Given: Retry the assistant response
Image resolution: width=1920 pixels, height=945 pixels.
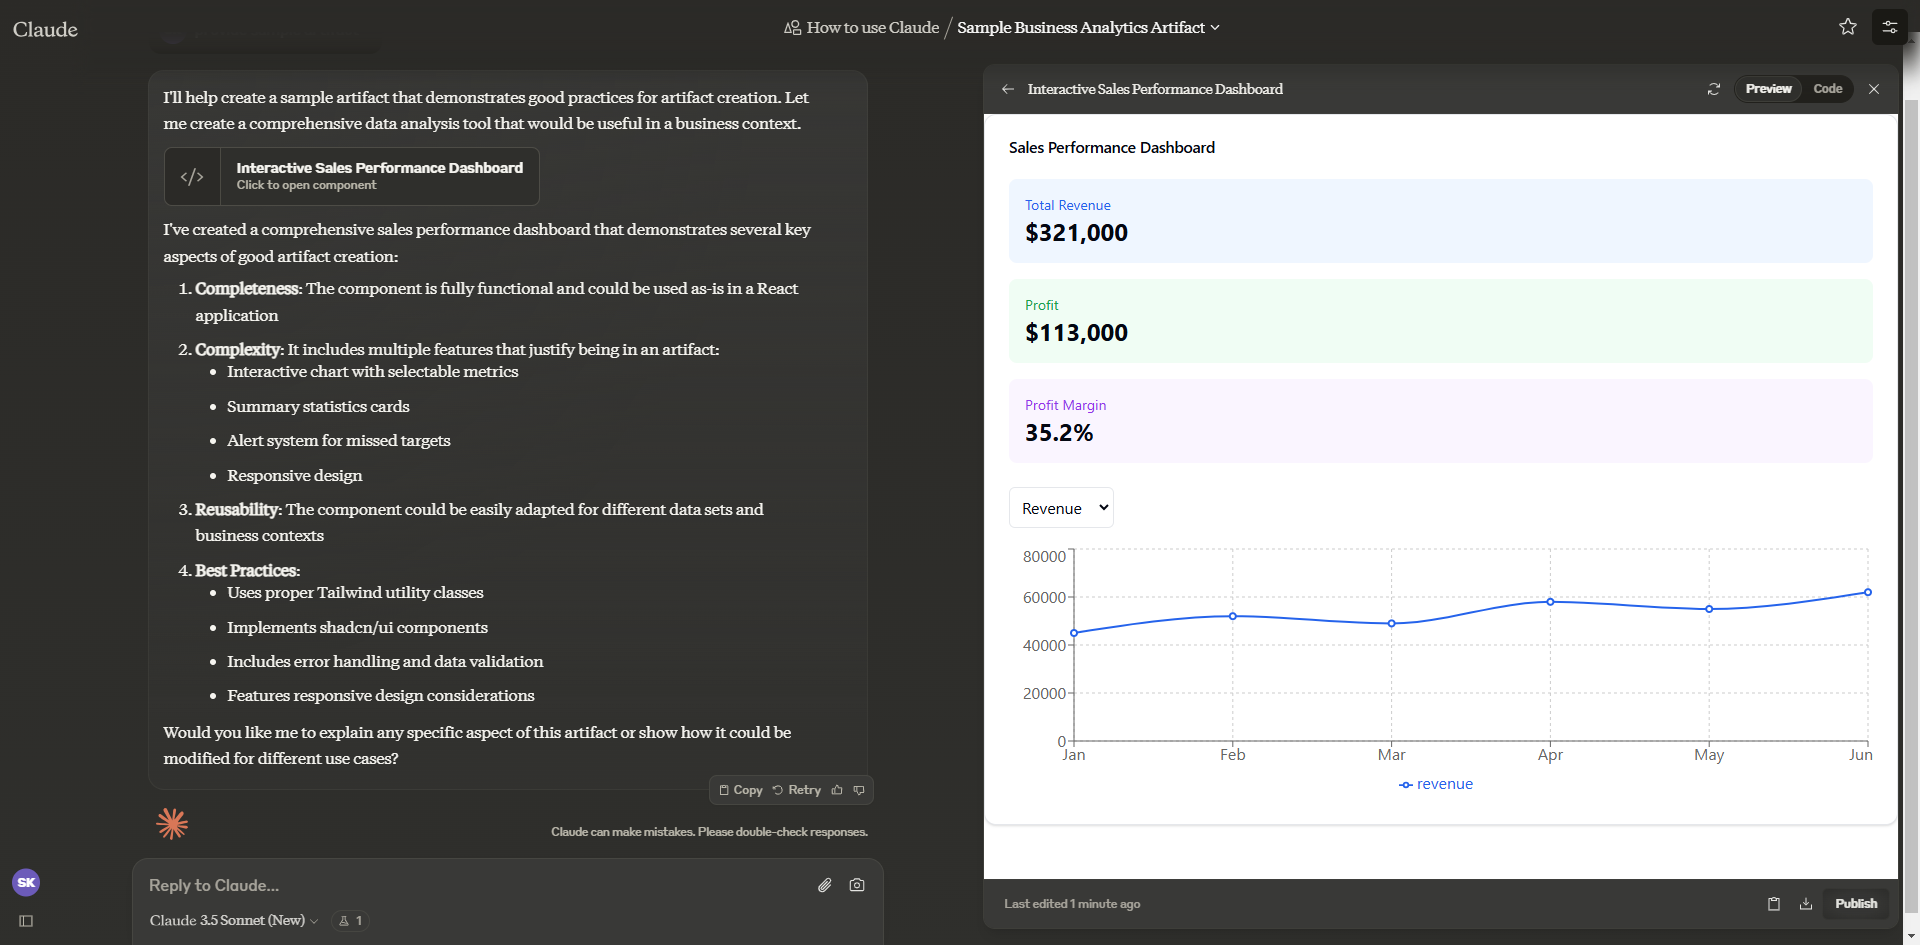Looking at the screenshot, I should [797, 790].
